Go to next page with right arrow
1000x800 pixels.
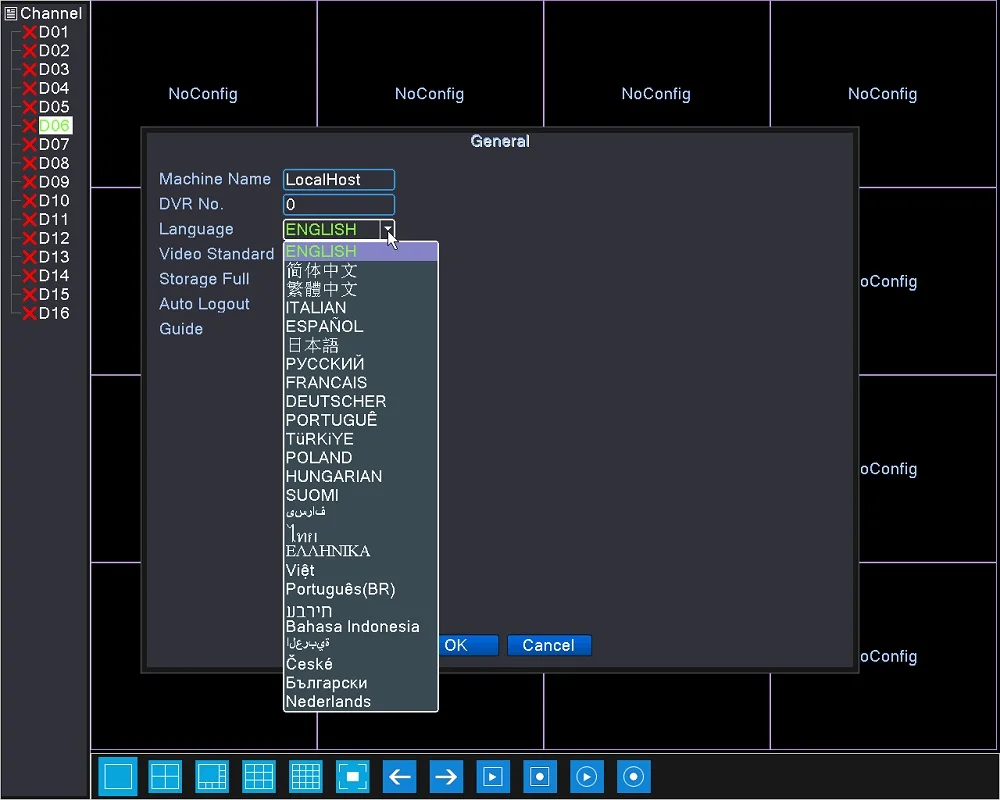click(446, 776)
